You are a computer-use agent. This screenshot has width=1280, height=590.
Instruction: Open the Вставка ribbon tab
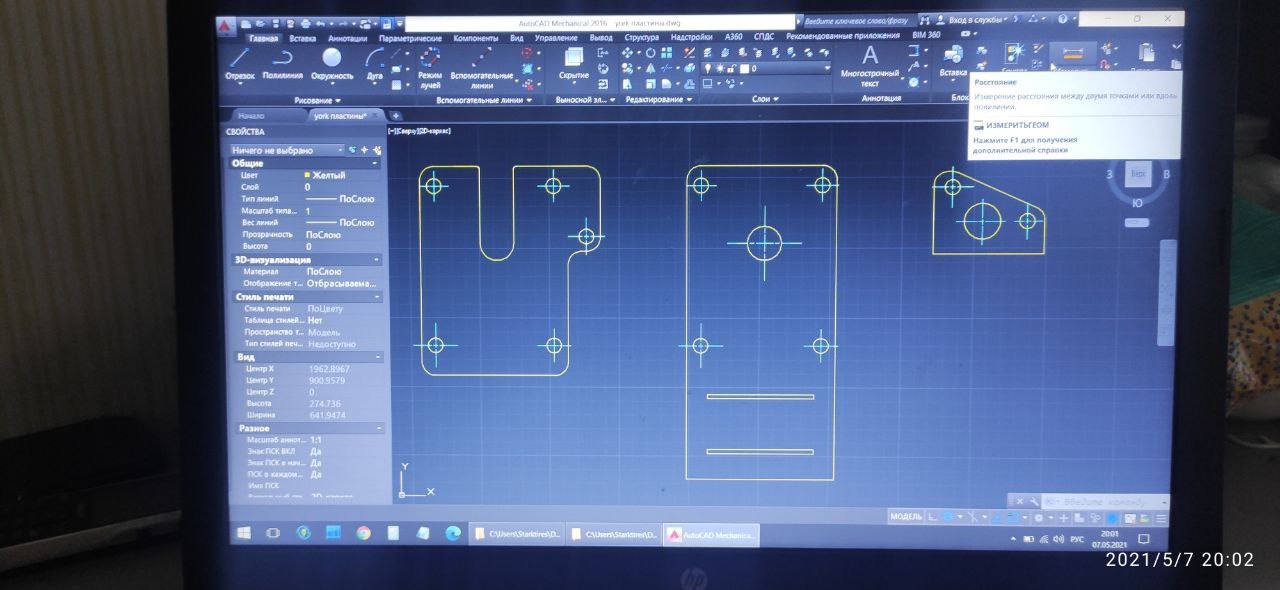click(x=302, y=38)
